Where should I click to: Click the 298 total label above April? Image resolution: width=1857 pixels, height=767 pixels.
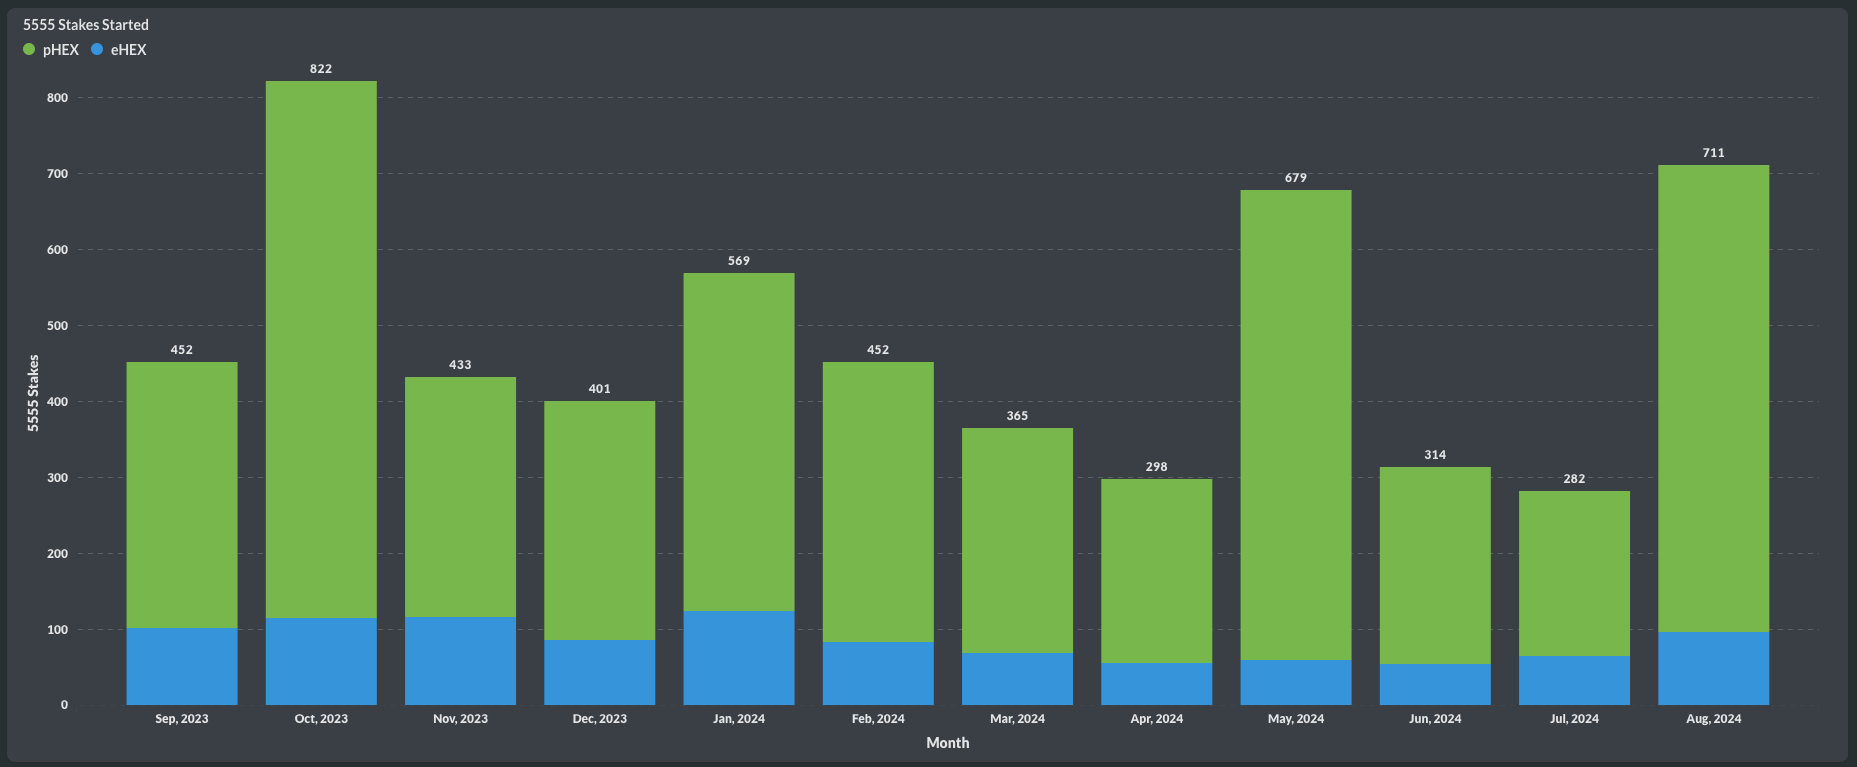click(x=1156, y=467)
